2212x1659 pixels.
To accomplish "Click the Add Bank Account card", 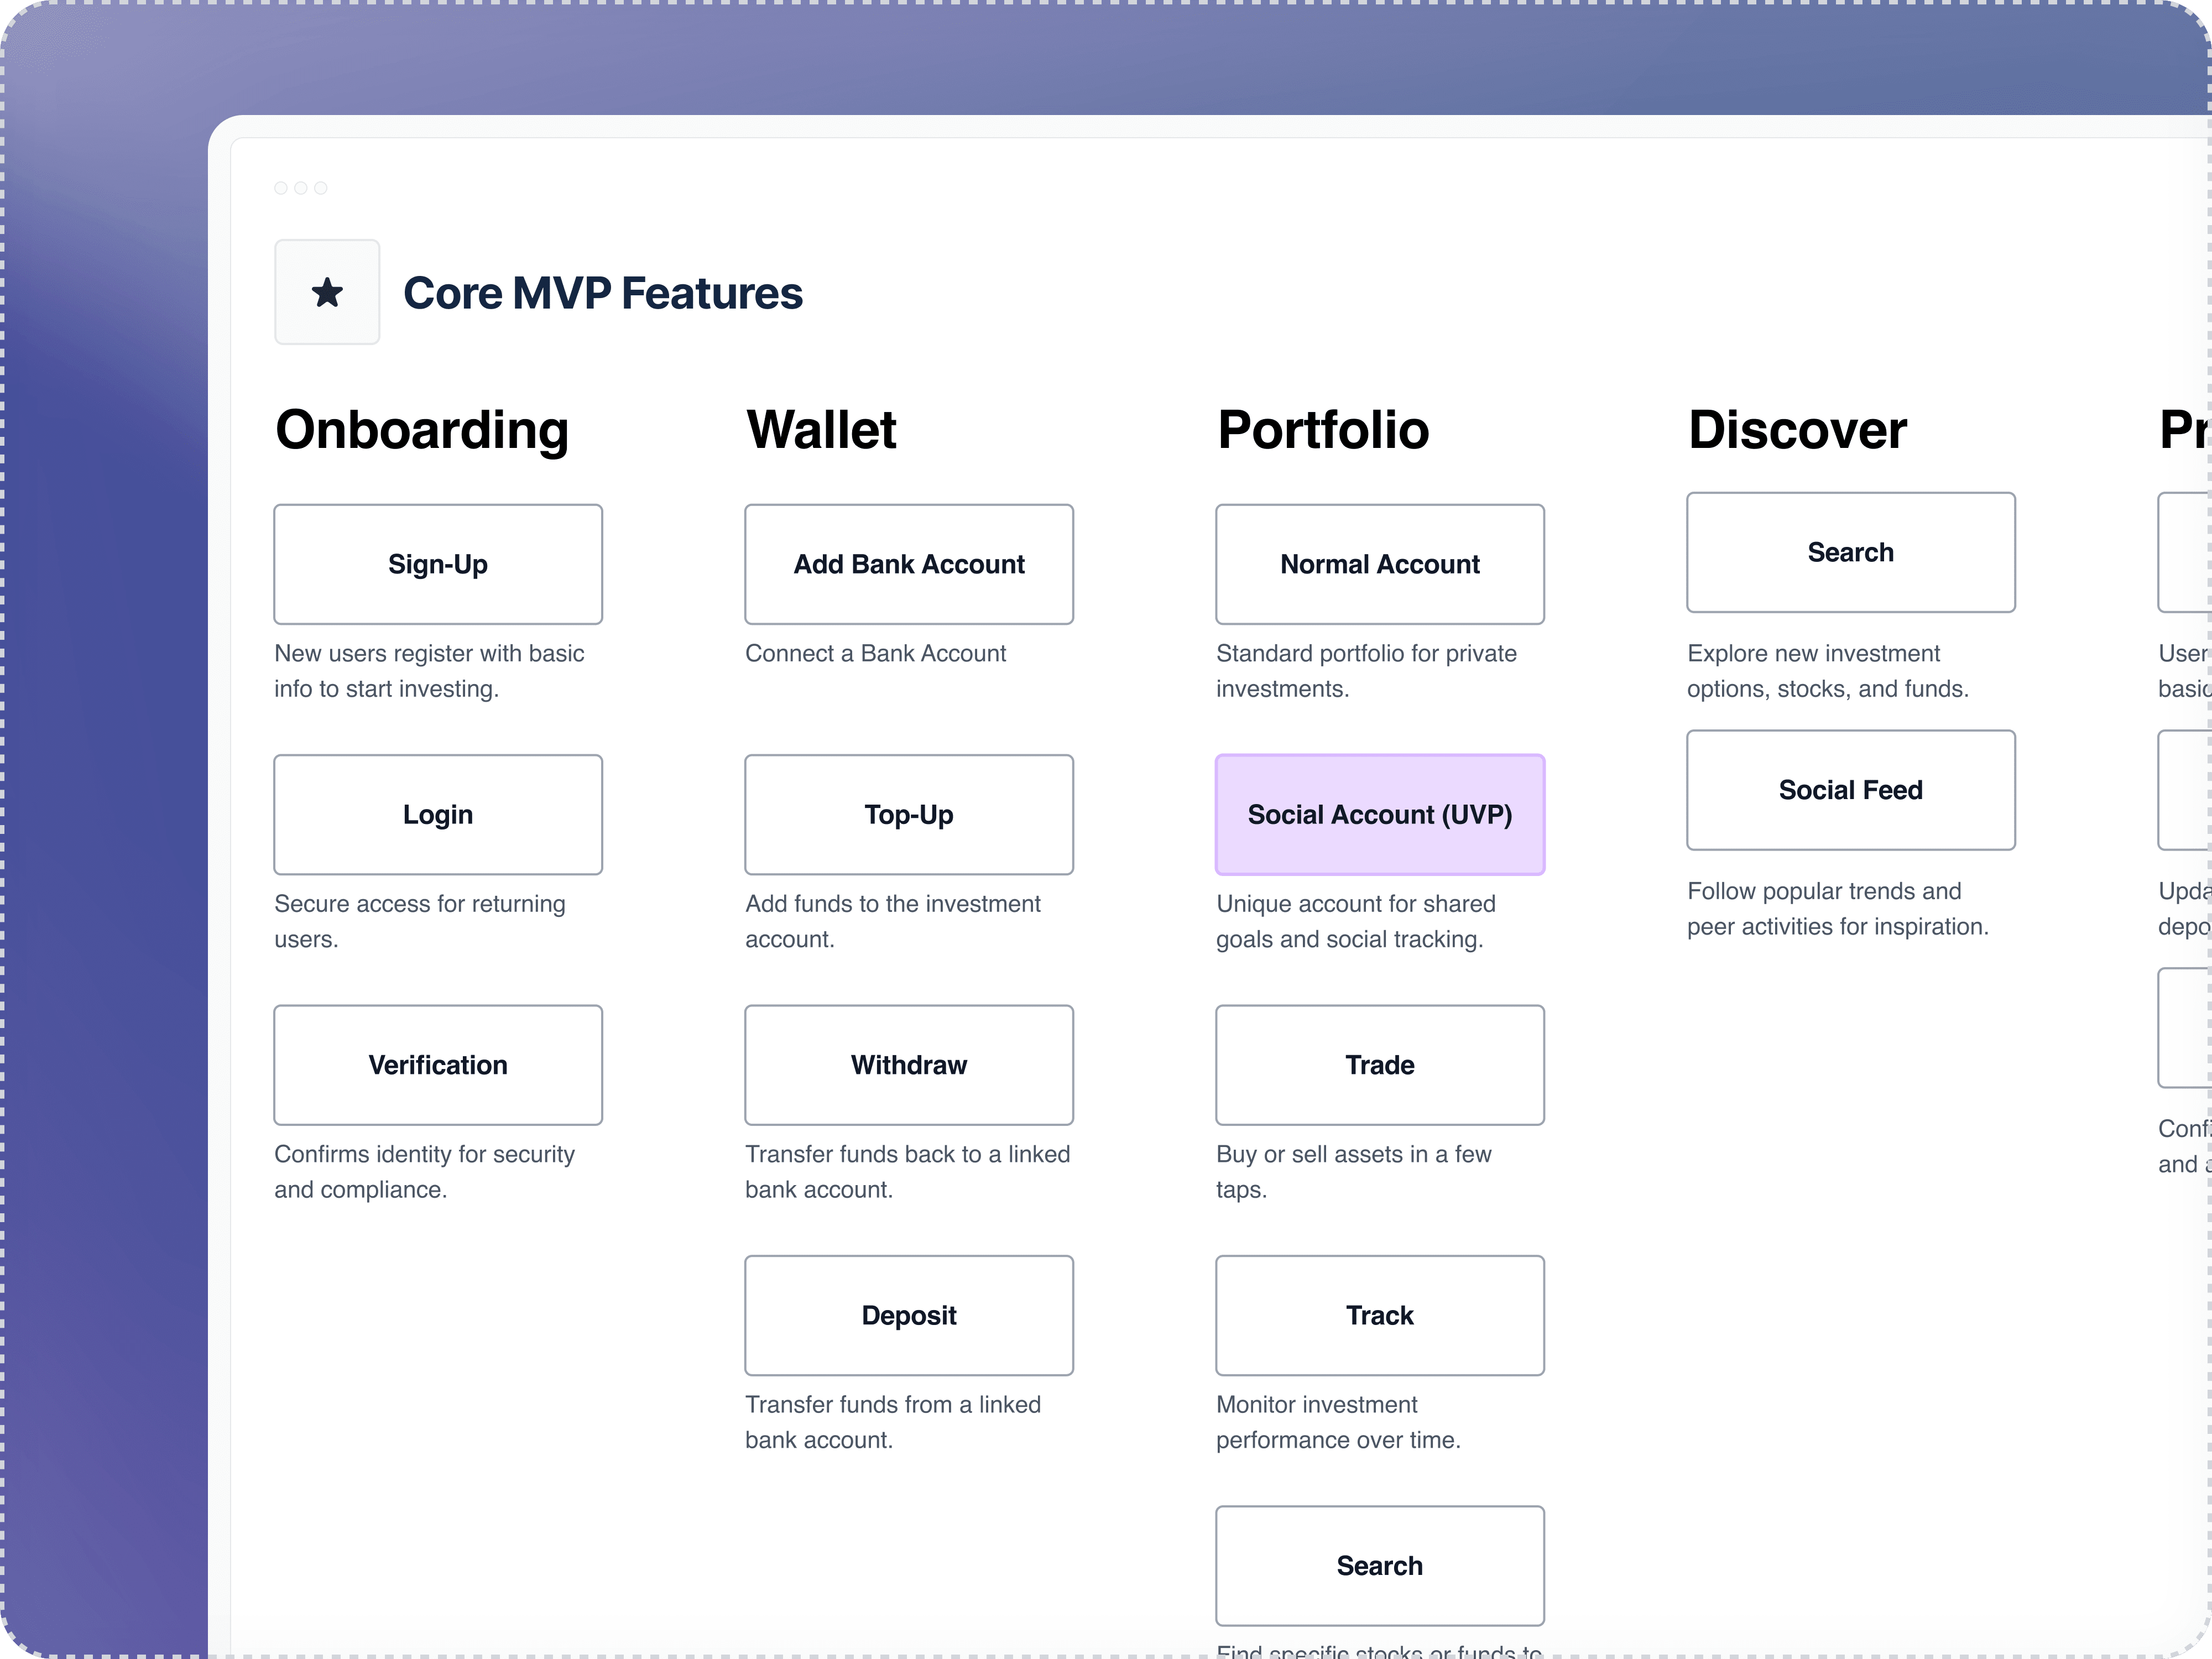I will coord(909,564).
